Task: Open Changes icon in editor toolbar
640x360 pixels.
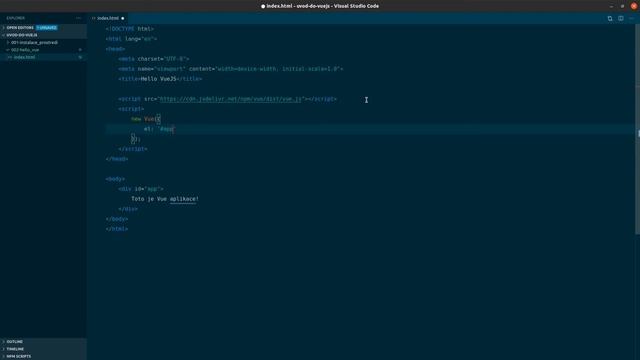Action: (610, 18)
